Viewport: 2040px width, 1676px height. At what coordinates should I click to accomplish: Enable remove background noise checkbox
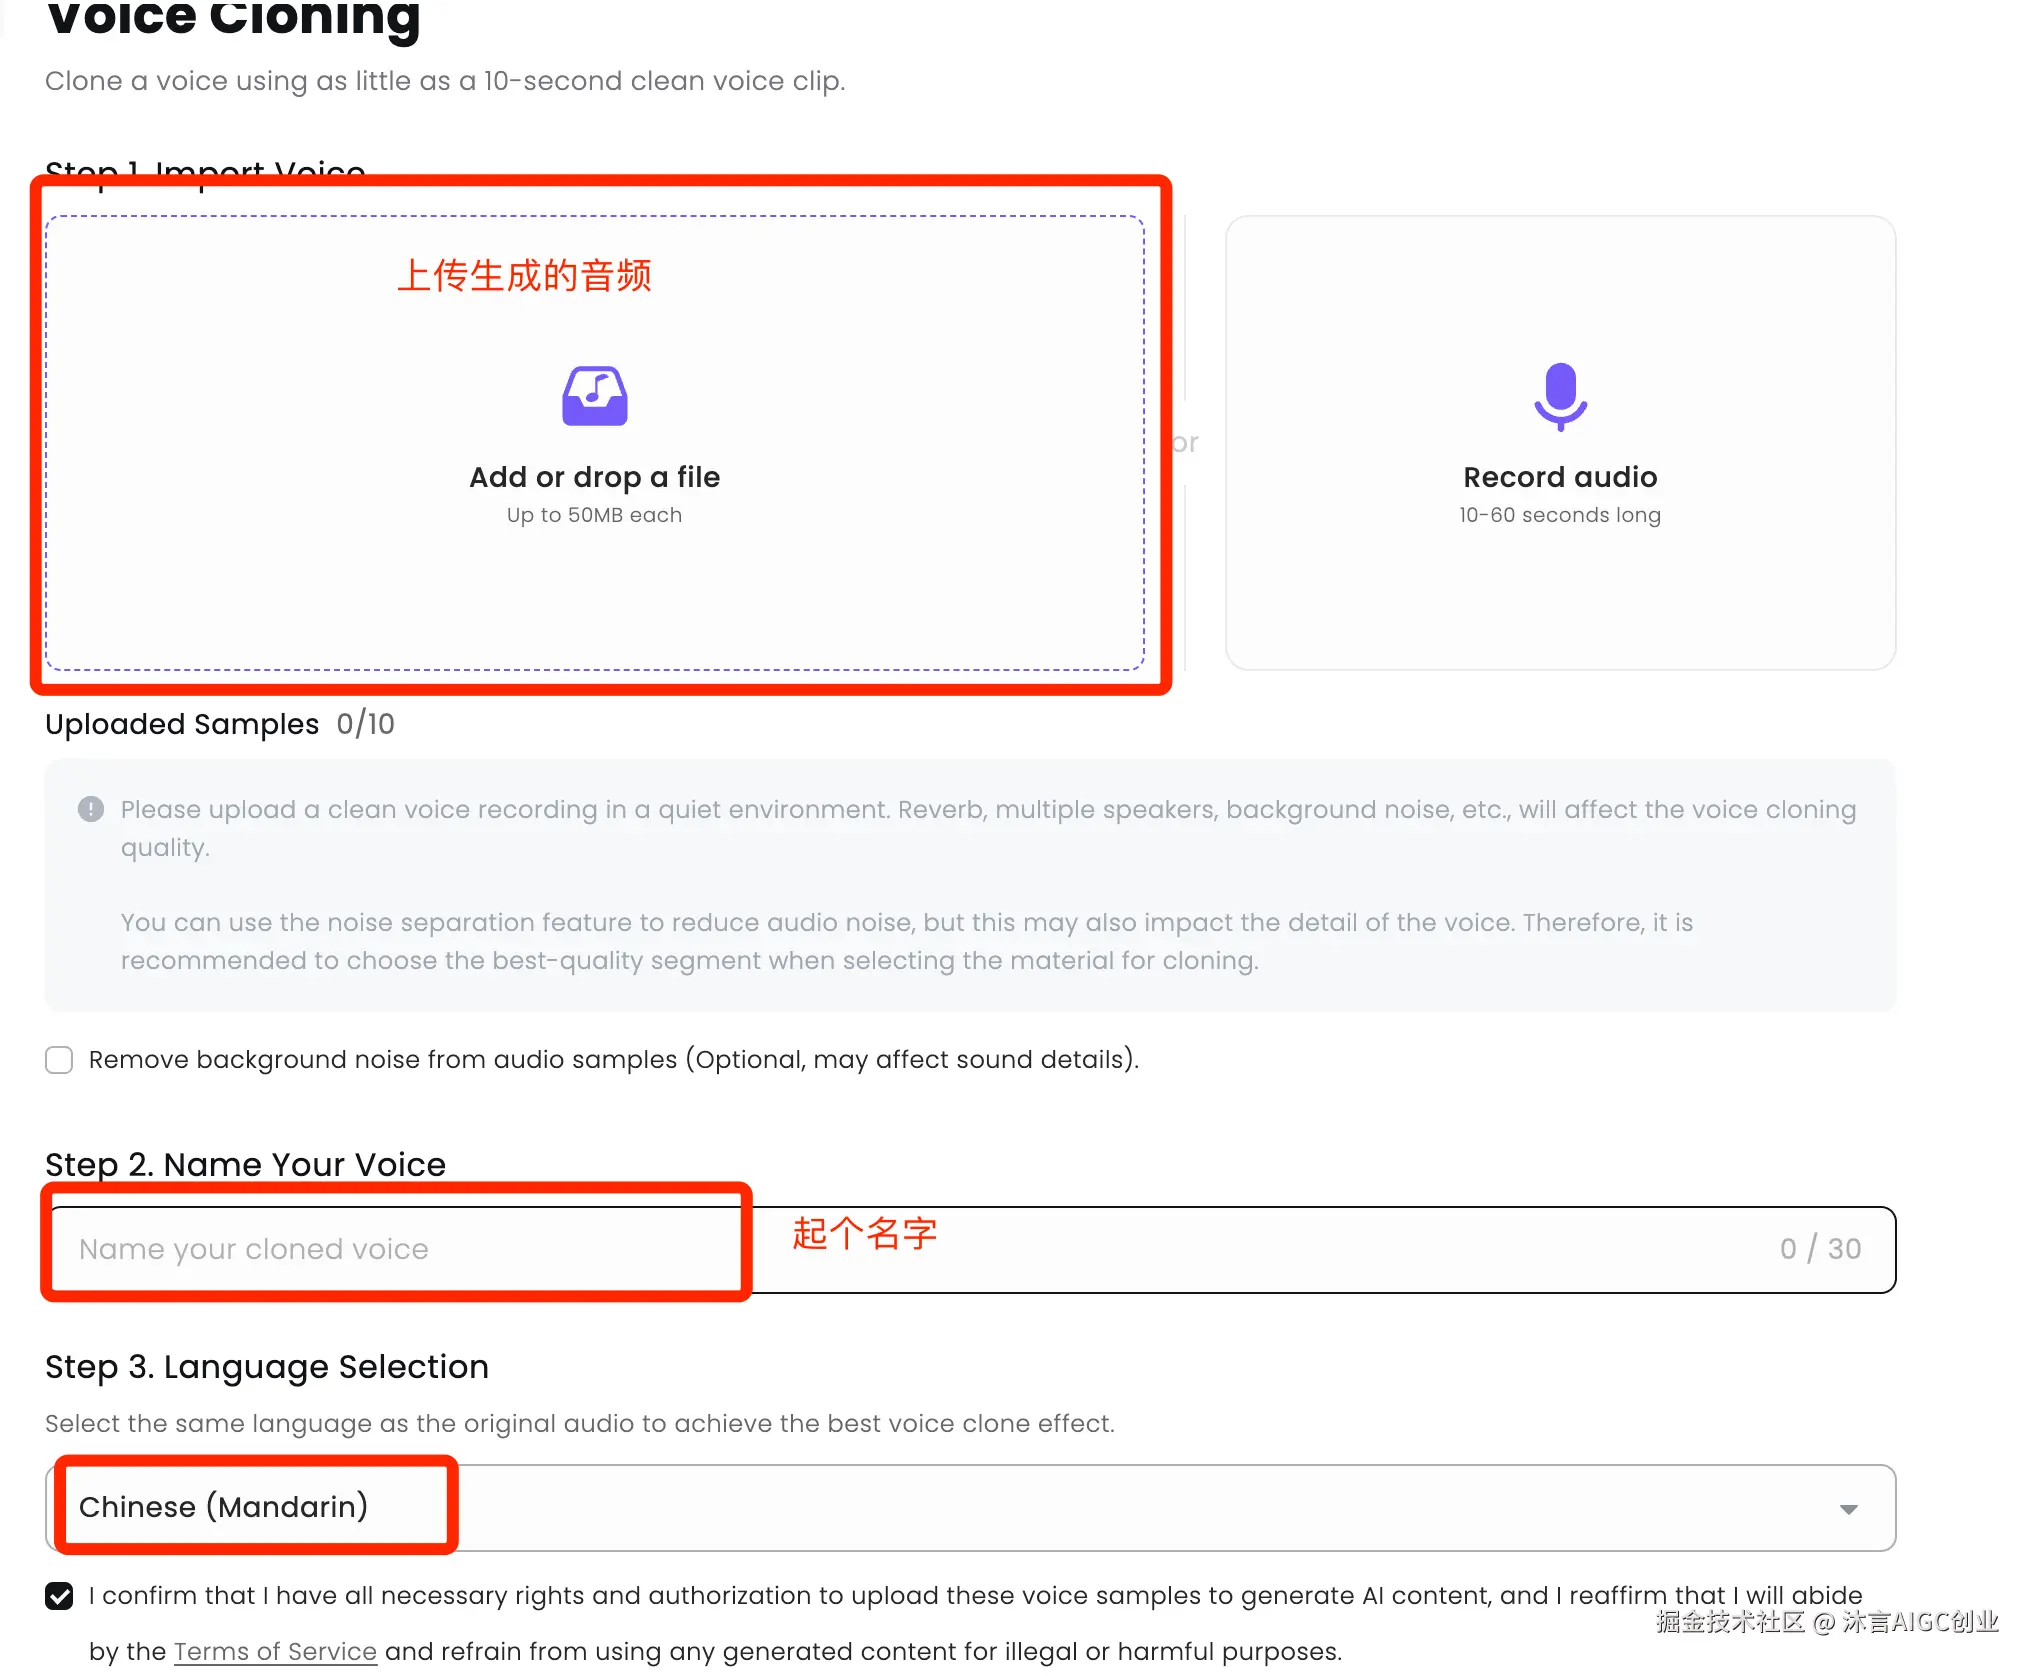tap(59, 1060)
